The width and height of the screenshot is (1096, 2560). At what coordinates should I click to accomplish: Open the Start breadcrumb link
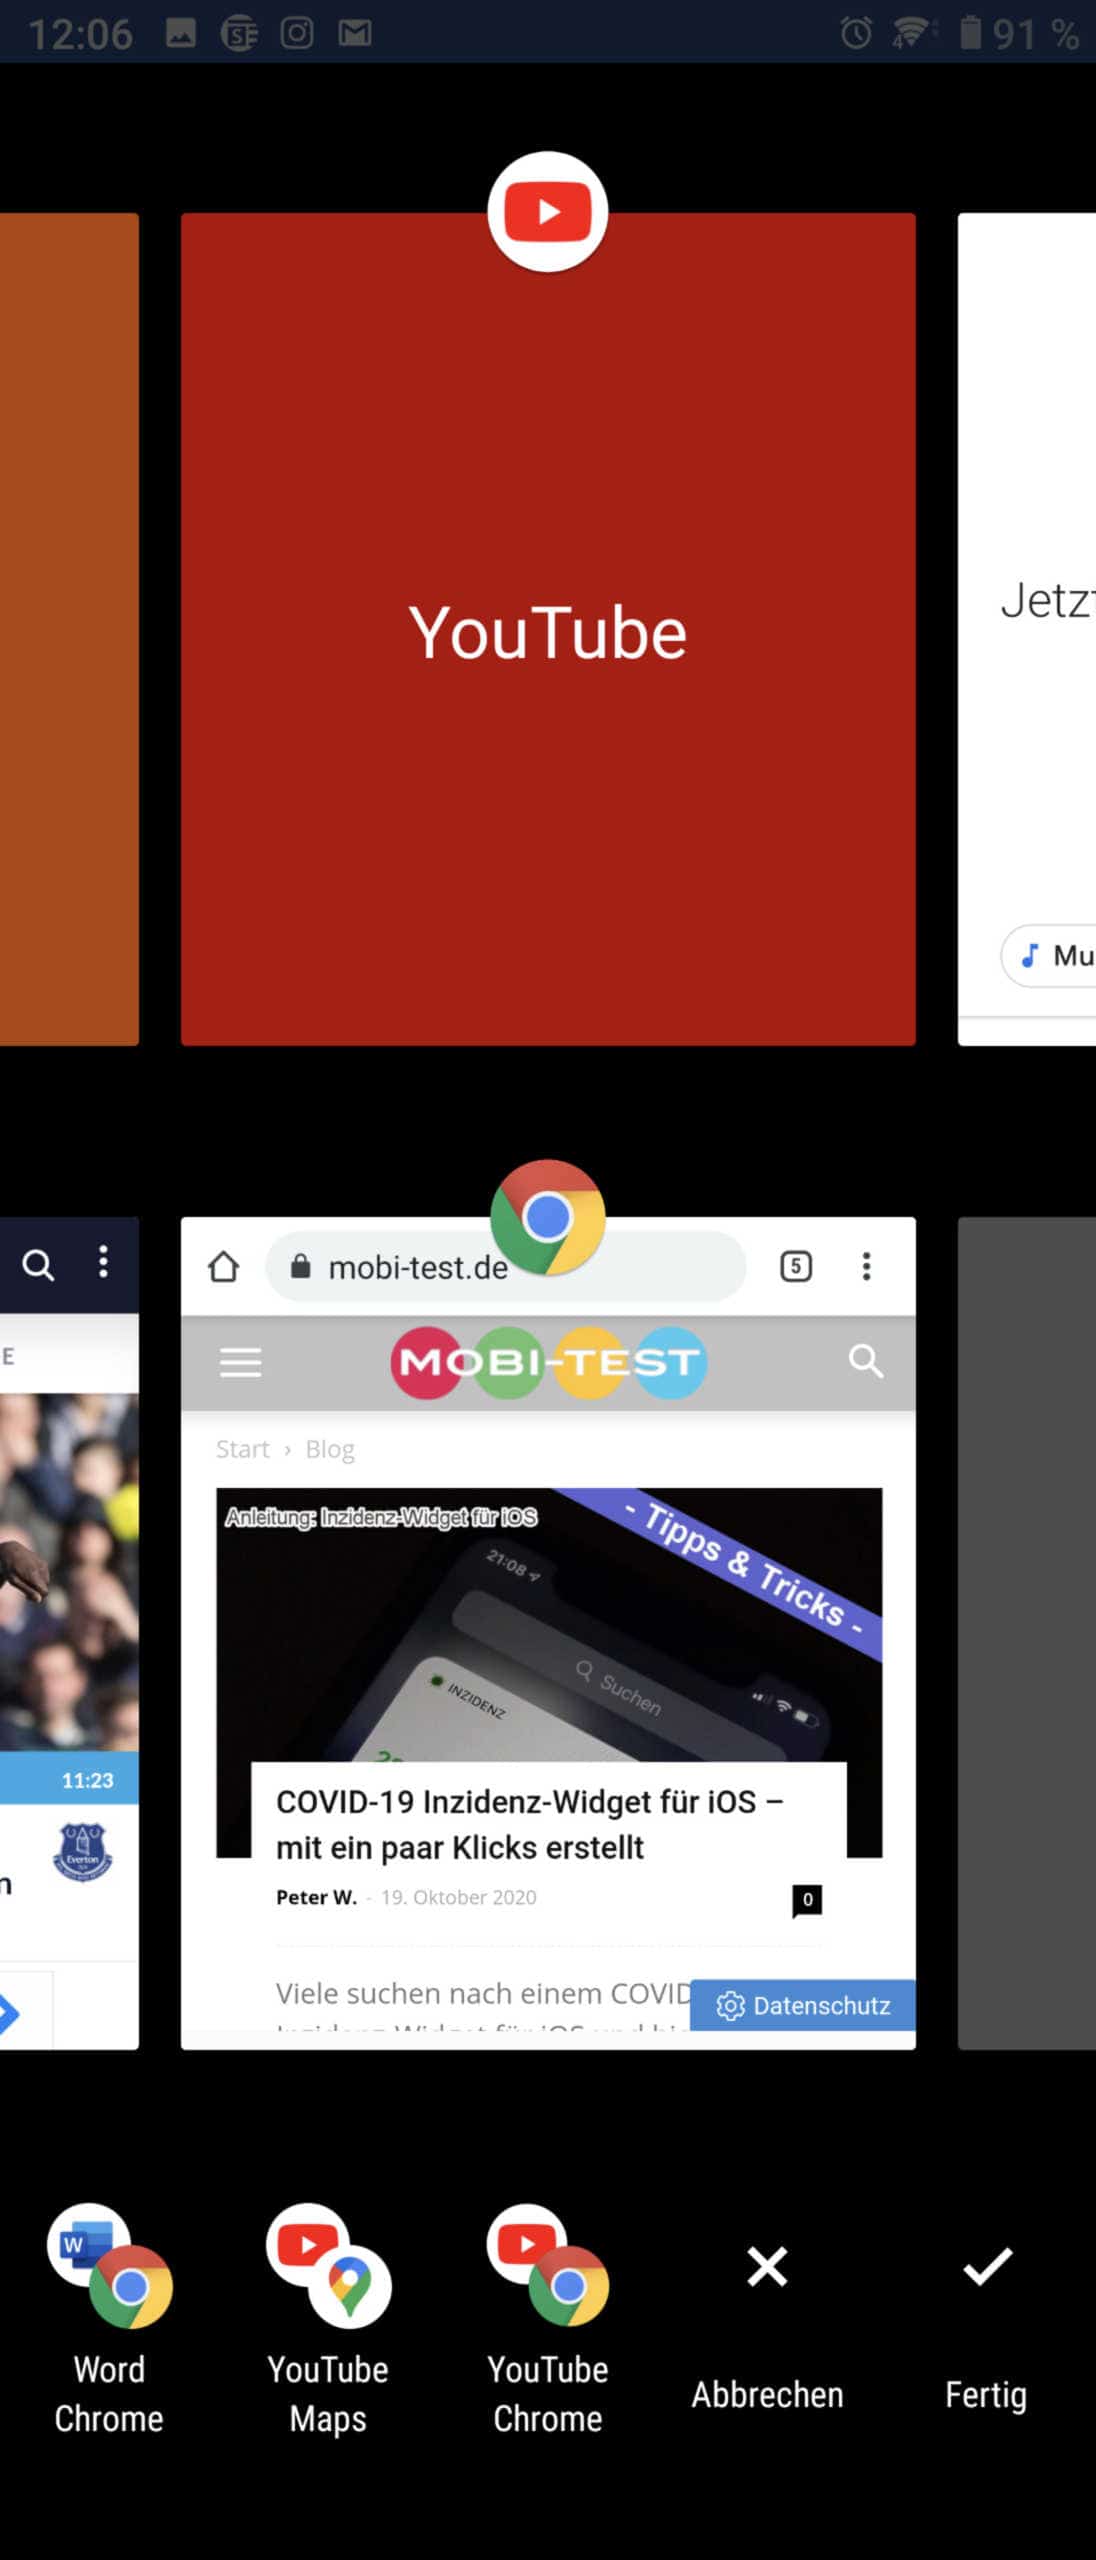(x=243, y=1449)
